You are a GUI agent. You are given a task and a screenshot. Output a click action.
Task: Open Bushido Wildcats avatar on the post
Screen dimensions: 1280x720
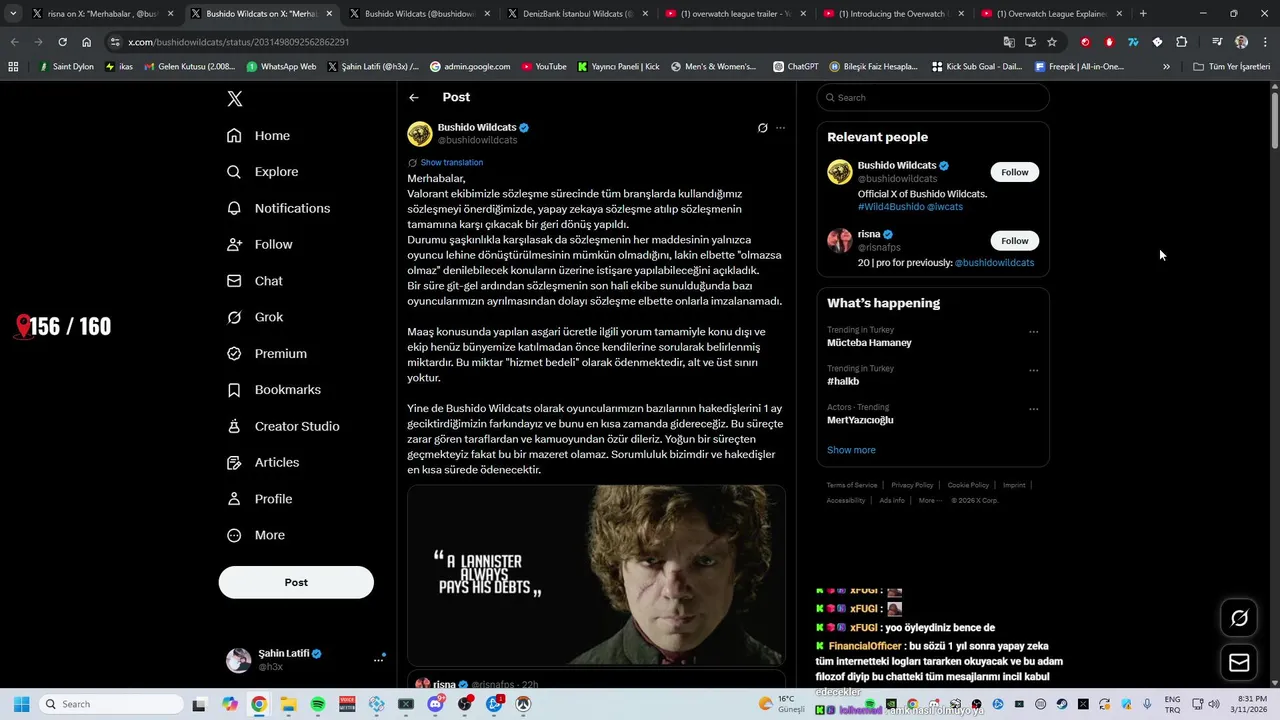(x=420, y=134)
